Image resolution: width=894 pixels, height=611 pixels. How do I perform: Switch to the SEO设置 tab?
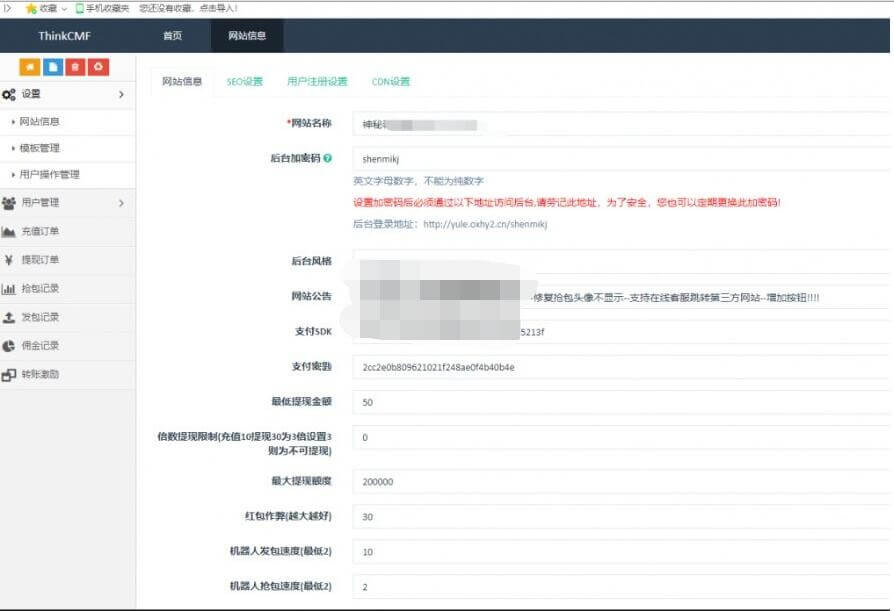[x=245, y=82]
